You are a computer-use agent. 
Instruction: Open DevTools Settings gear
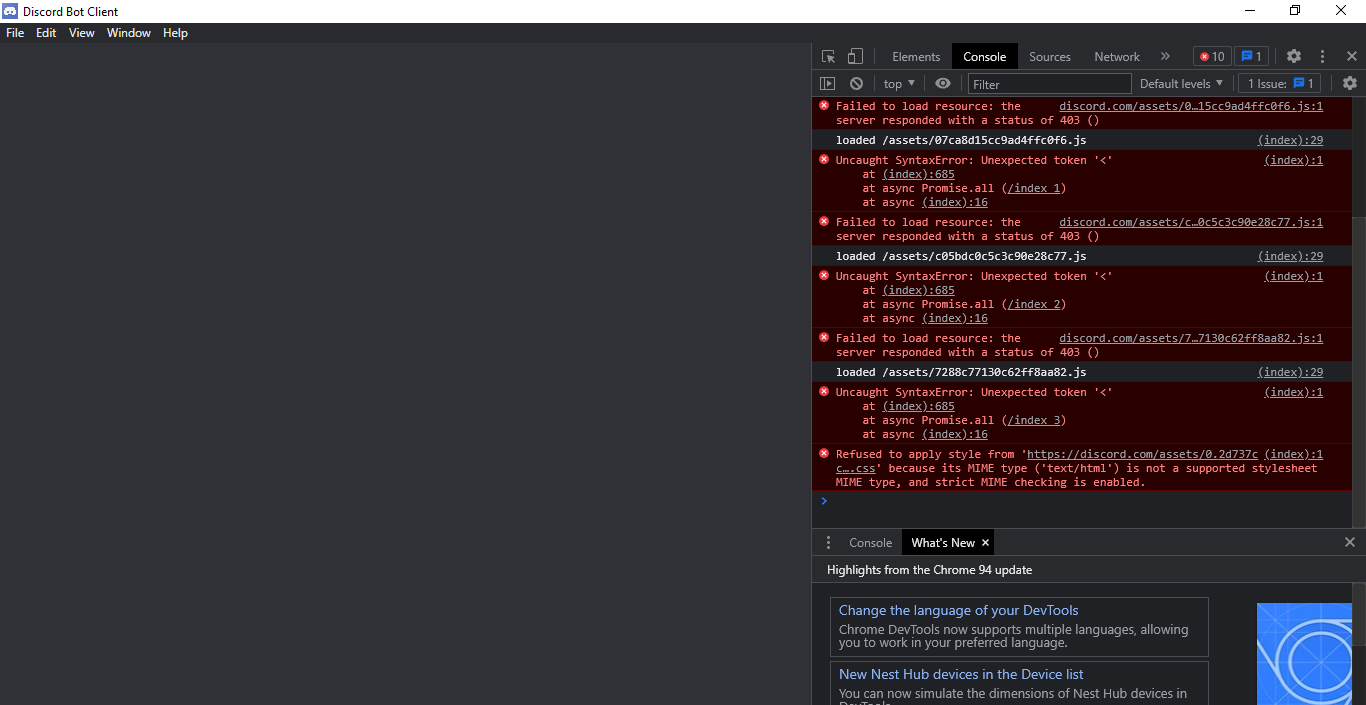click(x=1294, y=56)
